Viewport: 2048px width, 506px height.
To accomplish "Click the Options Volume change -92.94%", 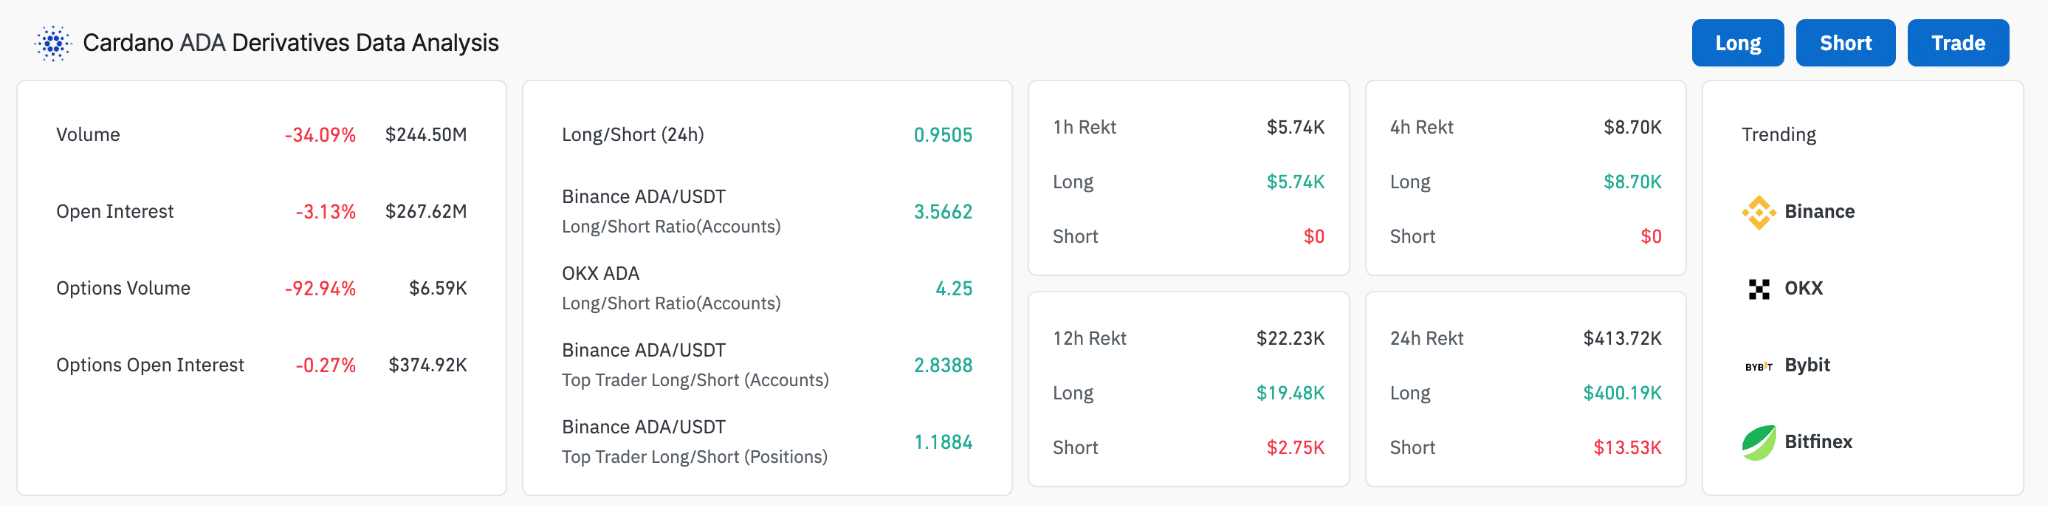I will pos(320,289).
